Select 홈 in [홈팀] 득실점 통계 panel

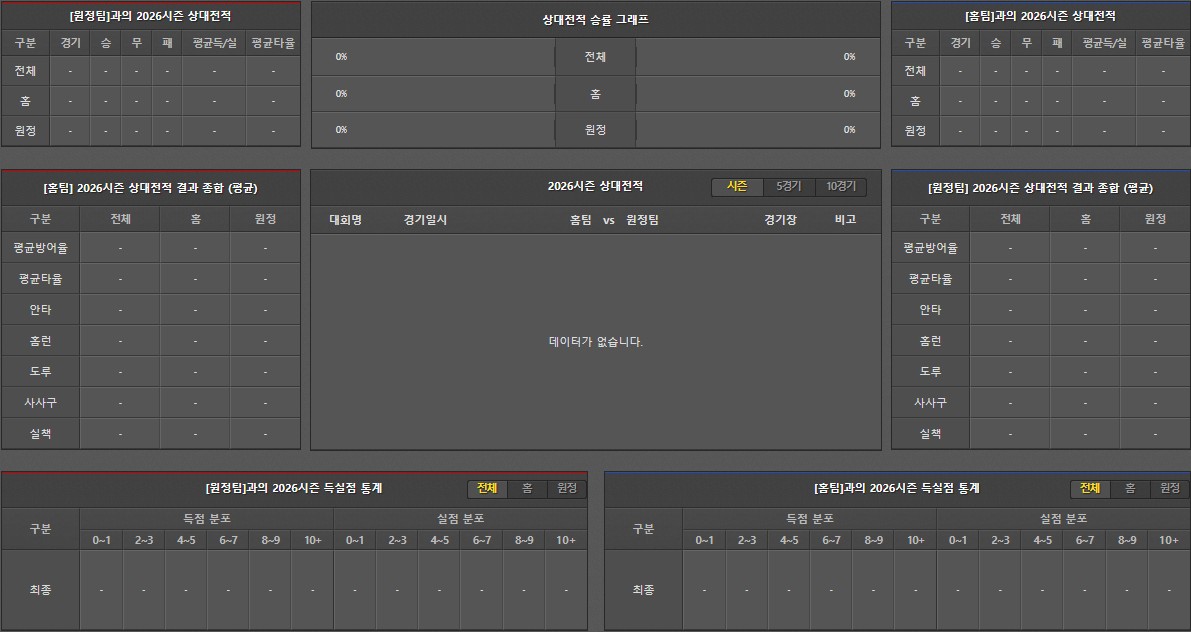[x=1130, y=489]
